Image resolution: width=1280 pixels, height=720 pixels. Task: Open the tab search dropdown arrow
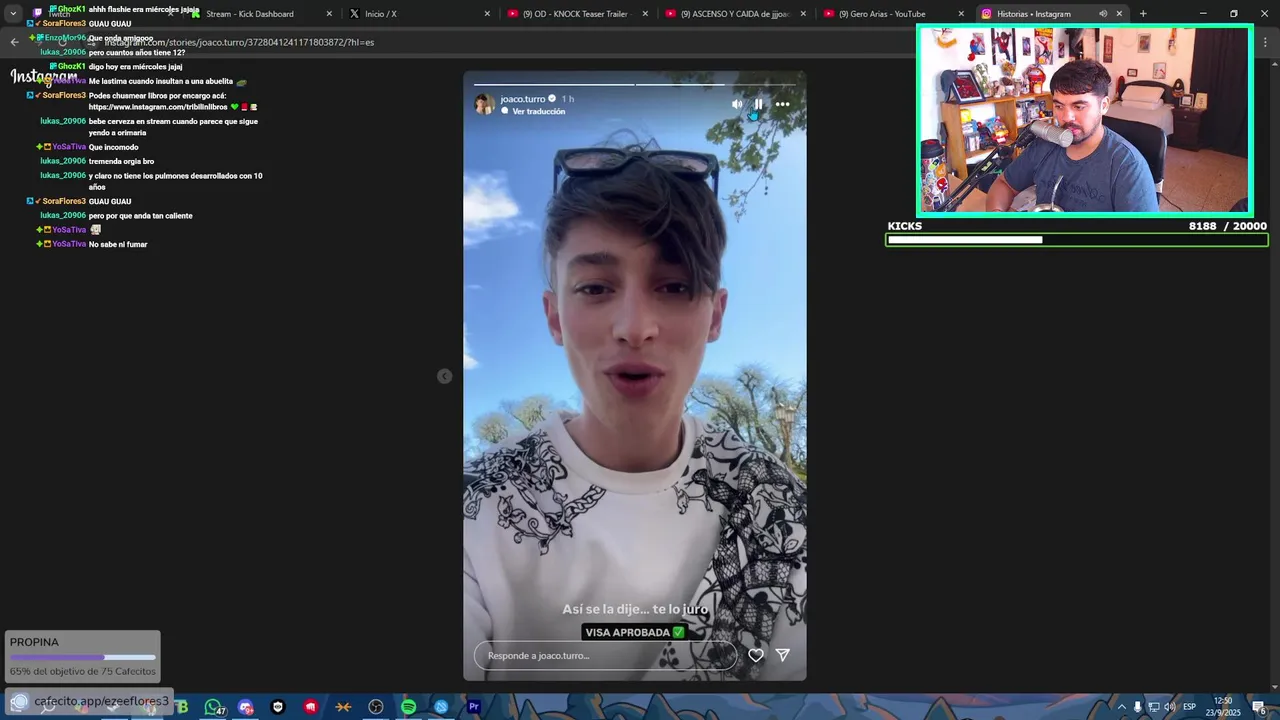[13, 14]
